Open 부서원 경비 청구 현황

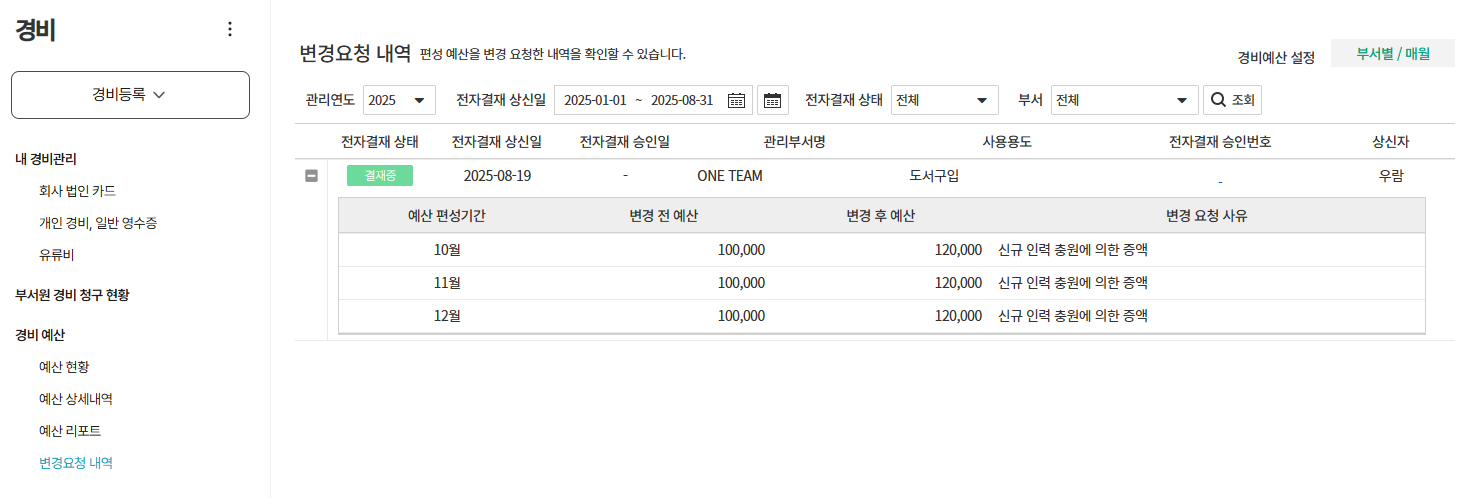[x=72, y=295]
